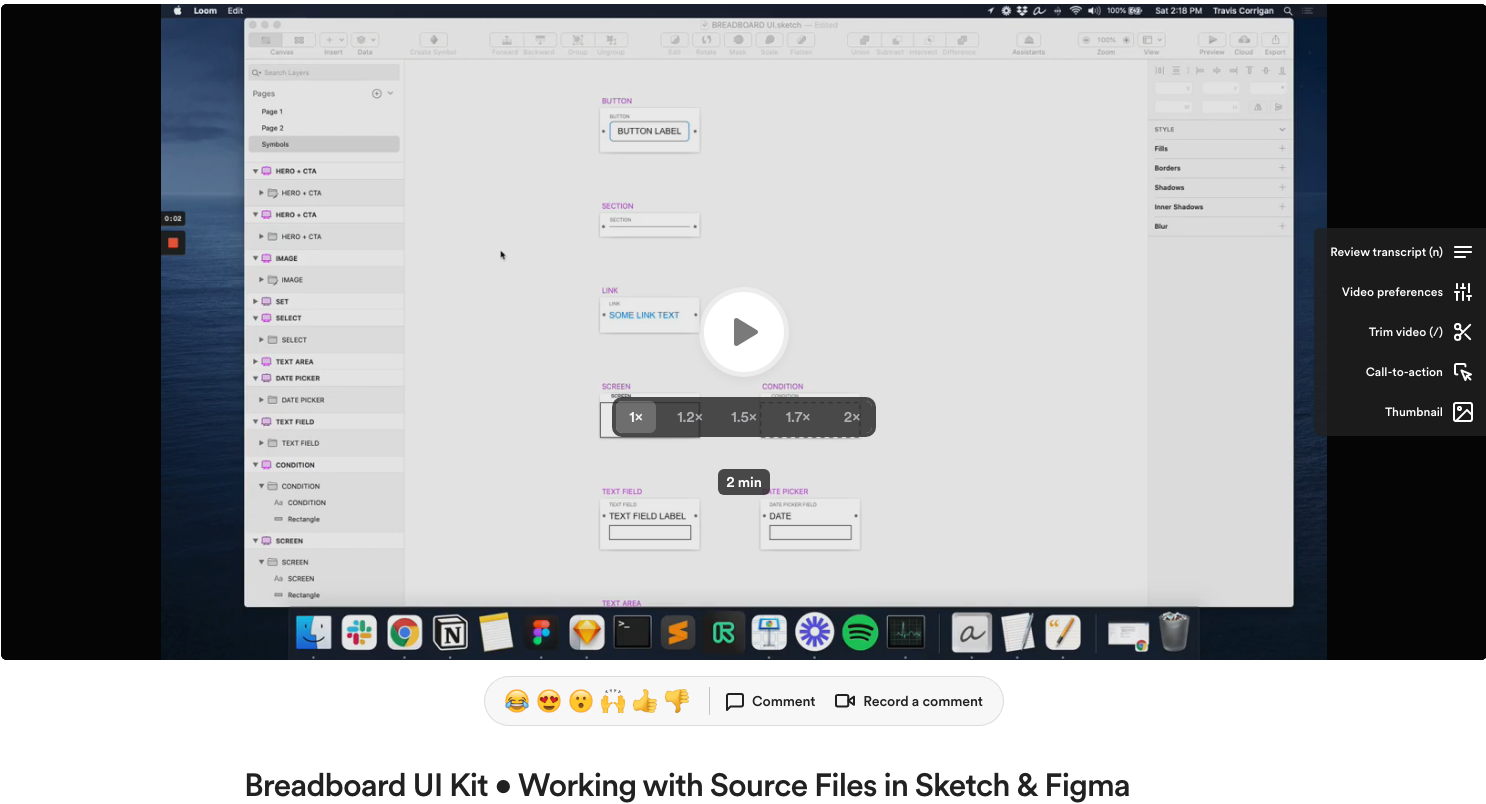The image size is (1486, 804).
Task: Click the Comment button
Action: tap(770, 701)
